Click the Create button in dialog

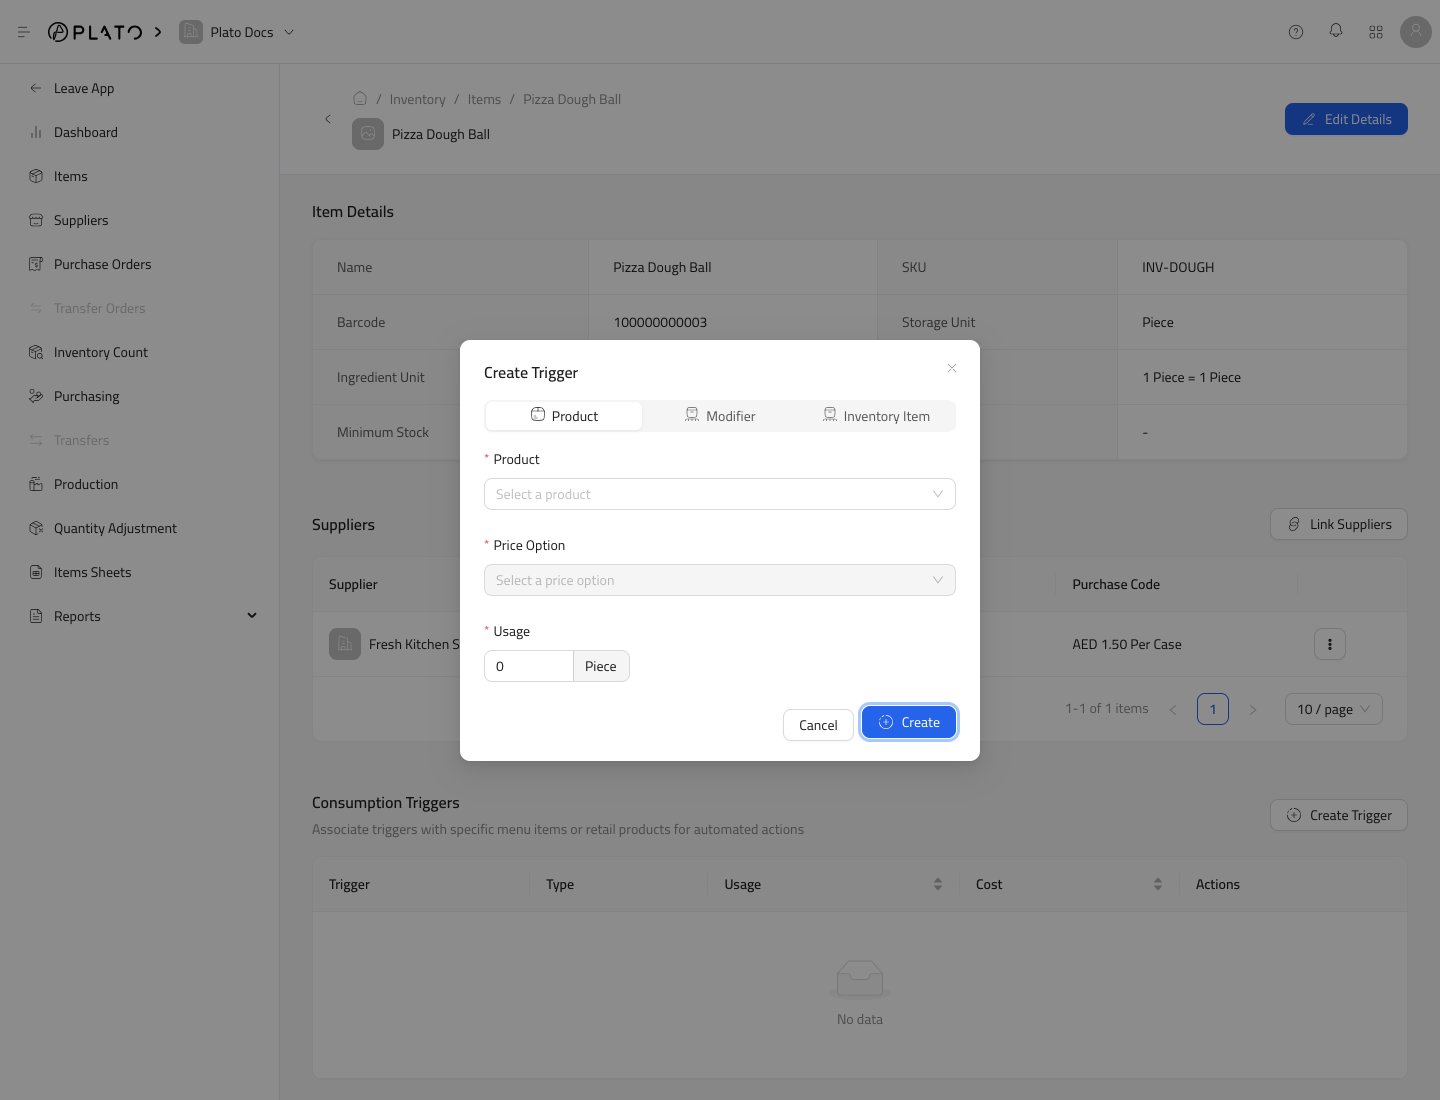click(x=909, y=722)
